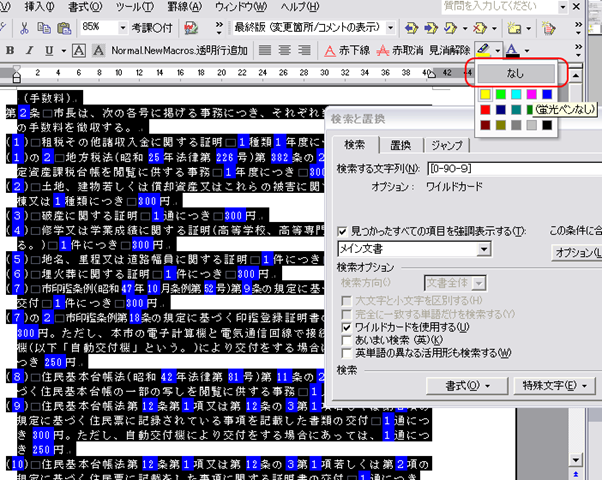602x480 pixels.
Task: Apply character shading (shaded A) icon
Action: pos(98,50)
